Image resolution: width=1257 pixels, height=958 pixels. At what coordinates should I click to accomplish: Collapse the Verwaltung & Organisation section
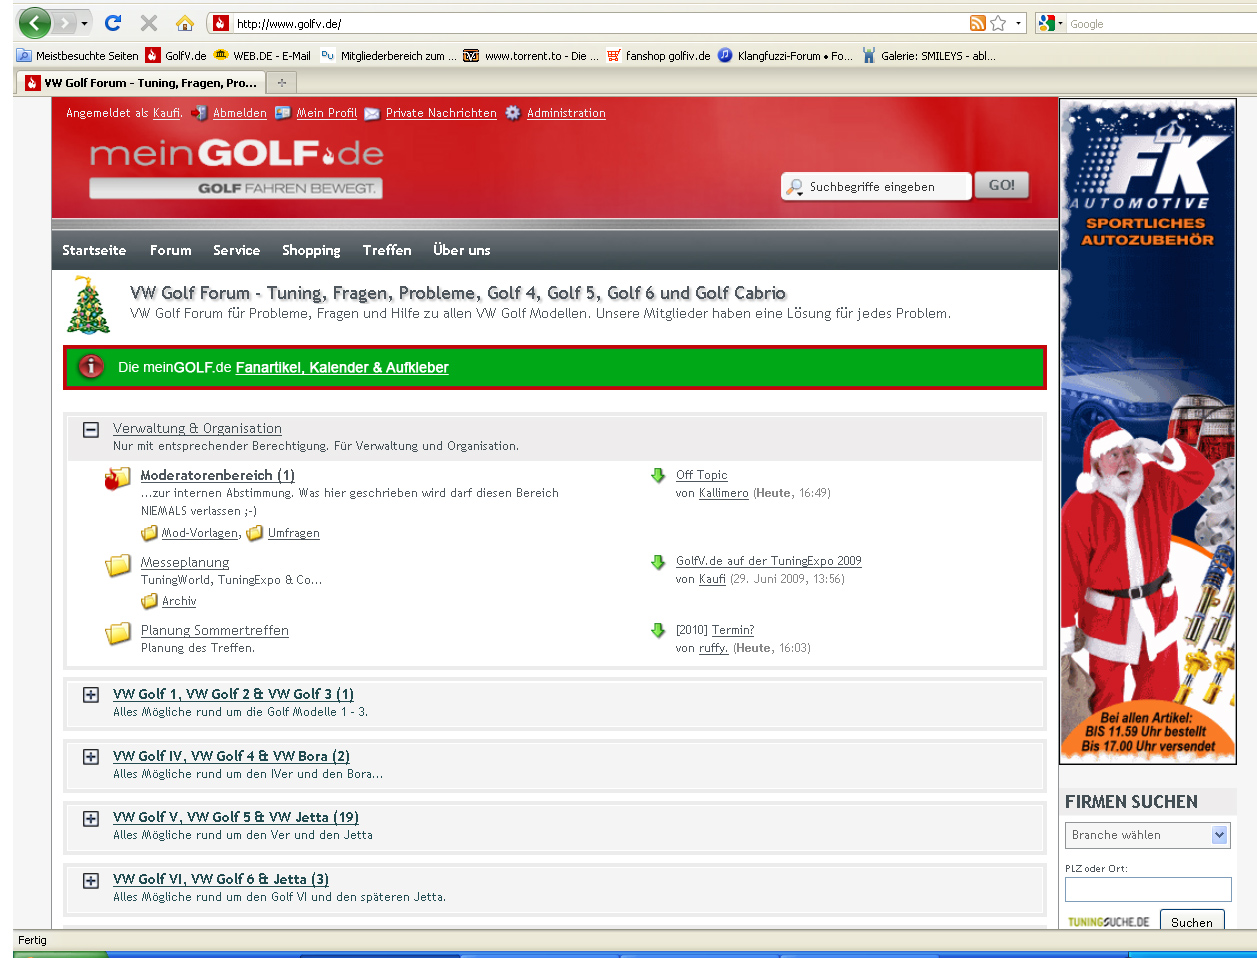(x=91, y=430)
